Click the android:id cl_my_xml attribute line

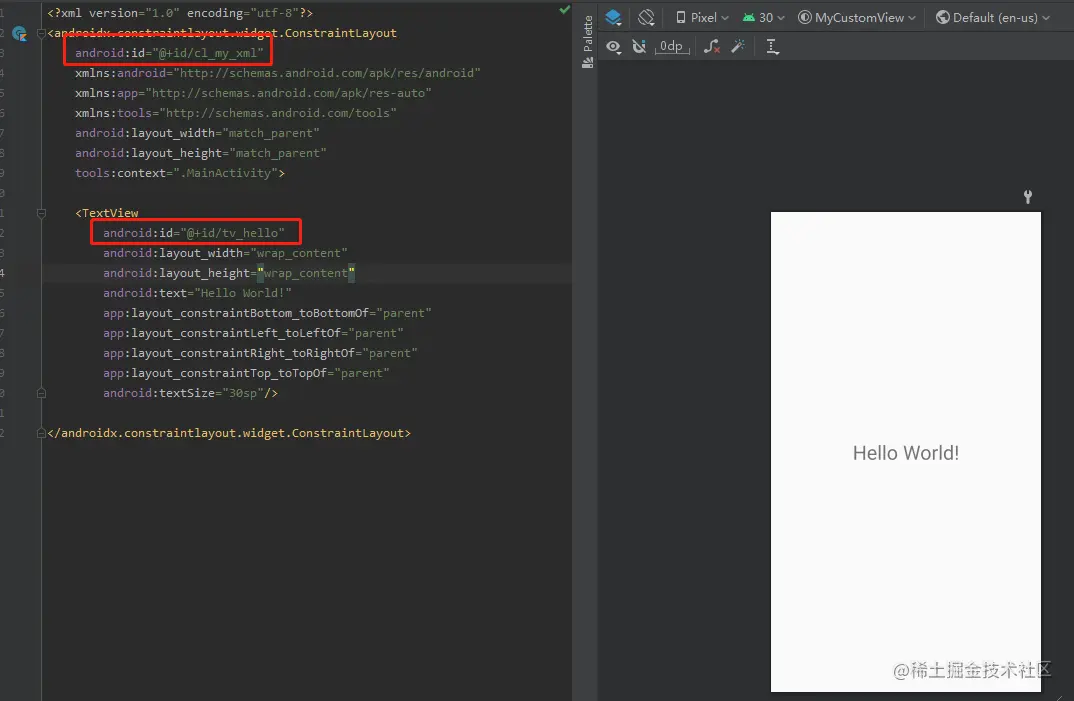pyautogui.click(x=169, y=53)
